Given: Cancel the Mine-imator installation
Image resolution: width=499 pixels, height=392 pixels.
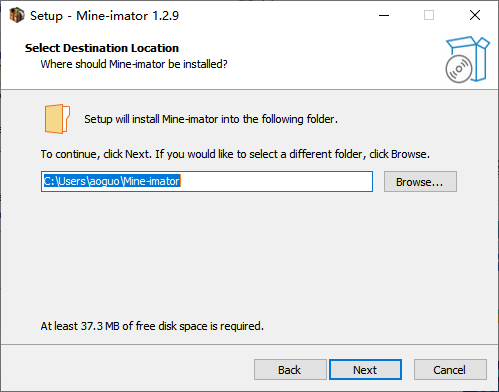Looking at the screenshot, I should 450,370.
